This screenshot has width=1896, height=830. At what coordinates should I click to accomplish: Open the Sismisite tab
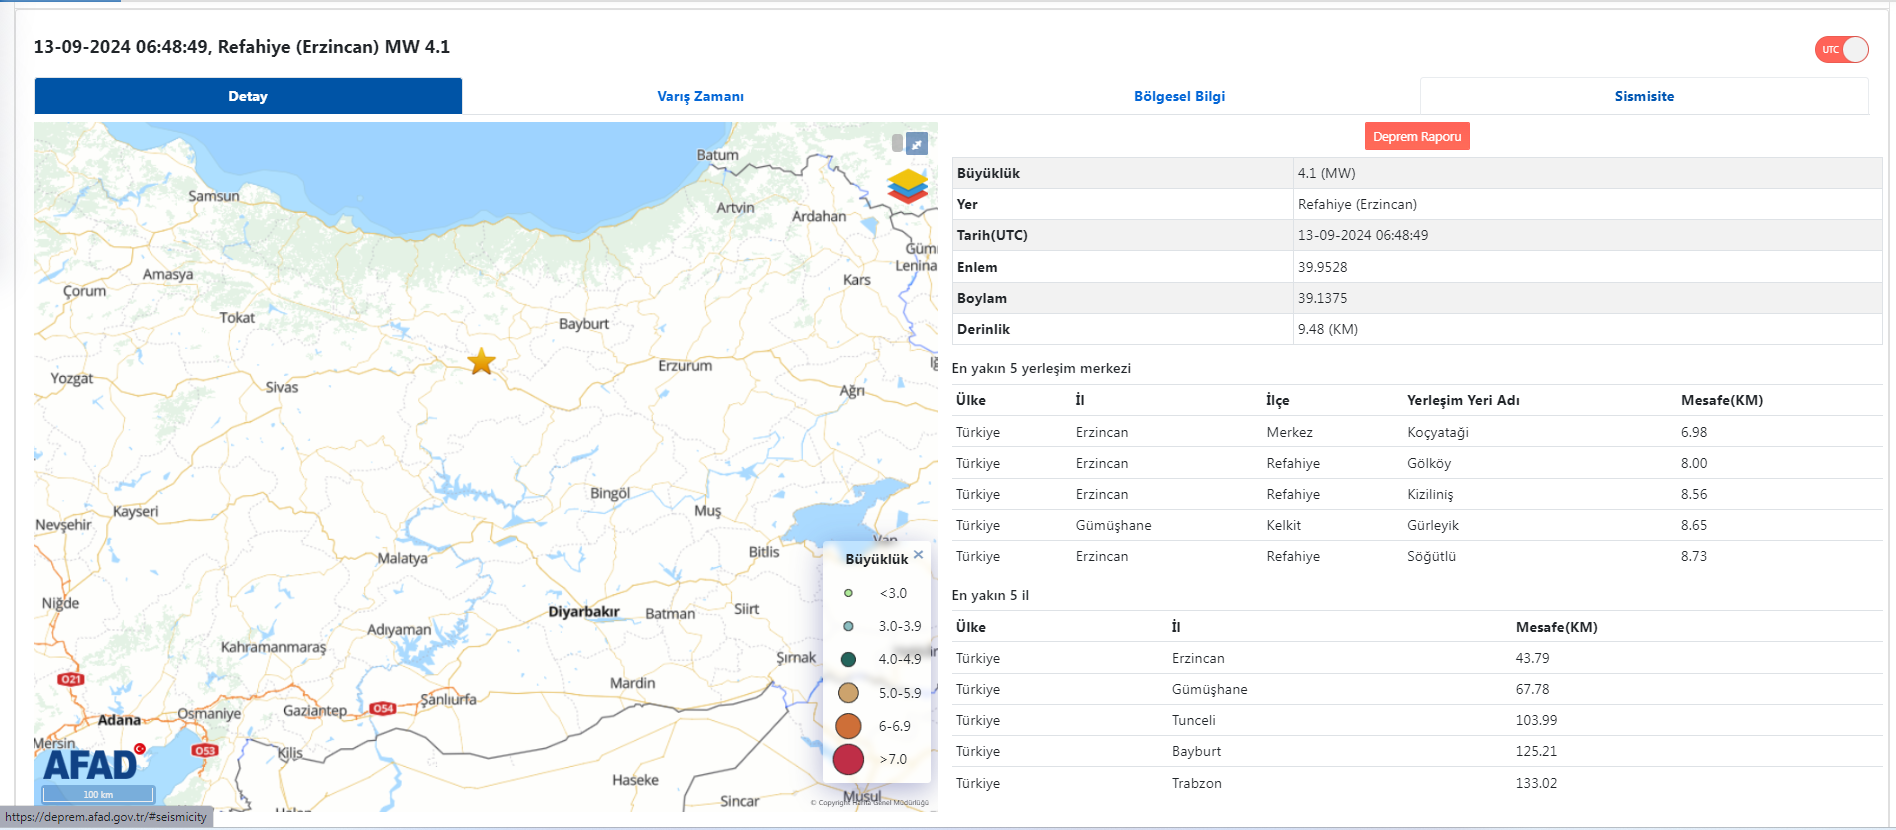point(1644,96)
